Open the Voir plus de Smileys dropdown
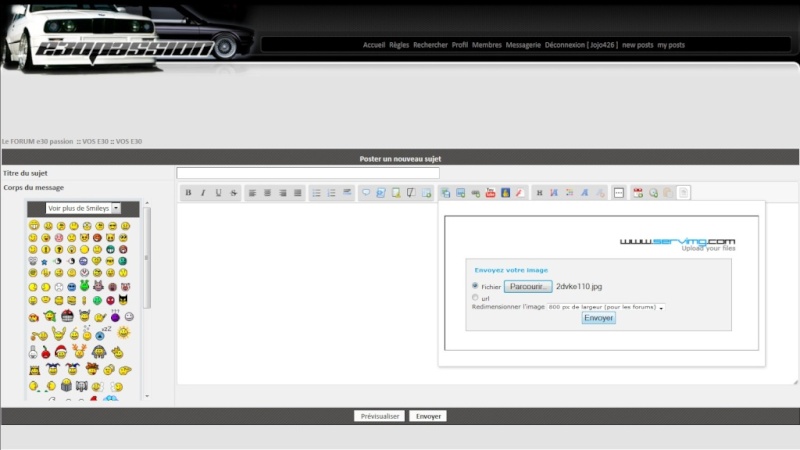The height and width of the screenshot is (450, 800). 83,208
